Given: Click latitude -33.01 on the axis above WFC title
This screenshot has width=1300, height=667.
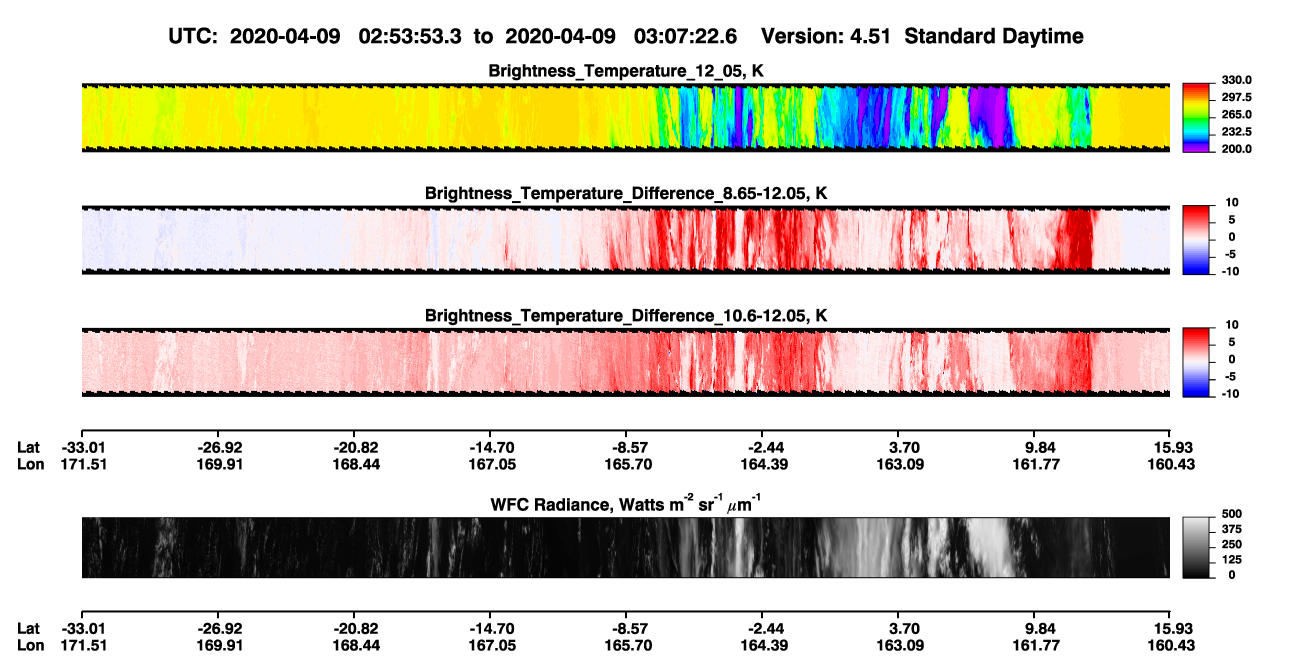Looking at the screenshot, I should (x=81, y=447).
